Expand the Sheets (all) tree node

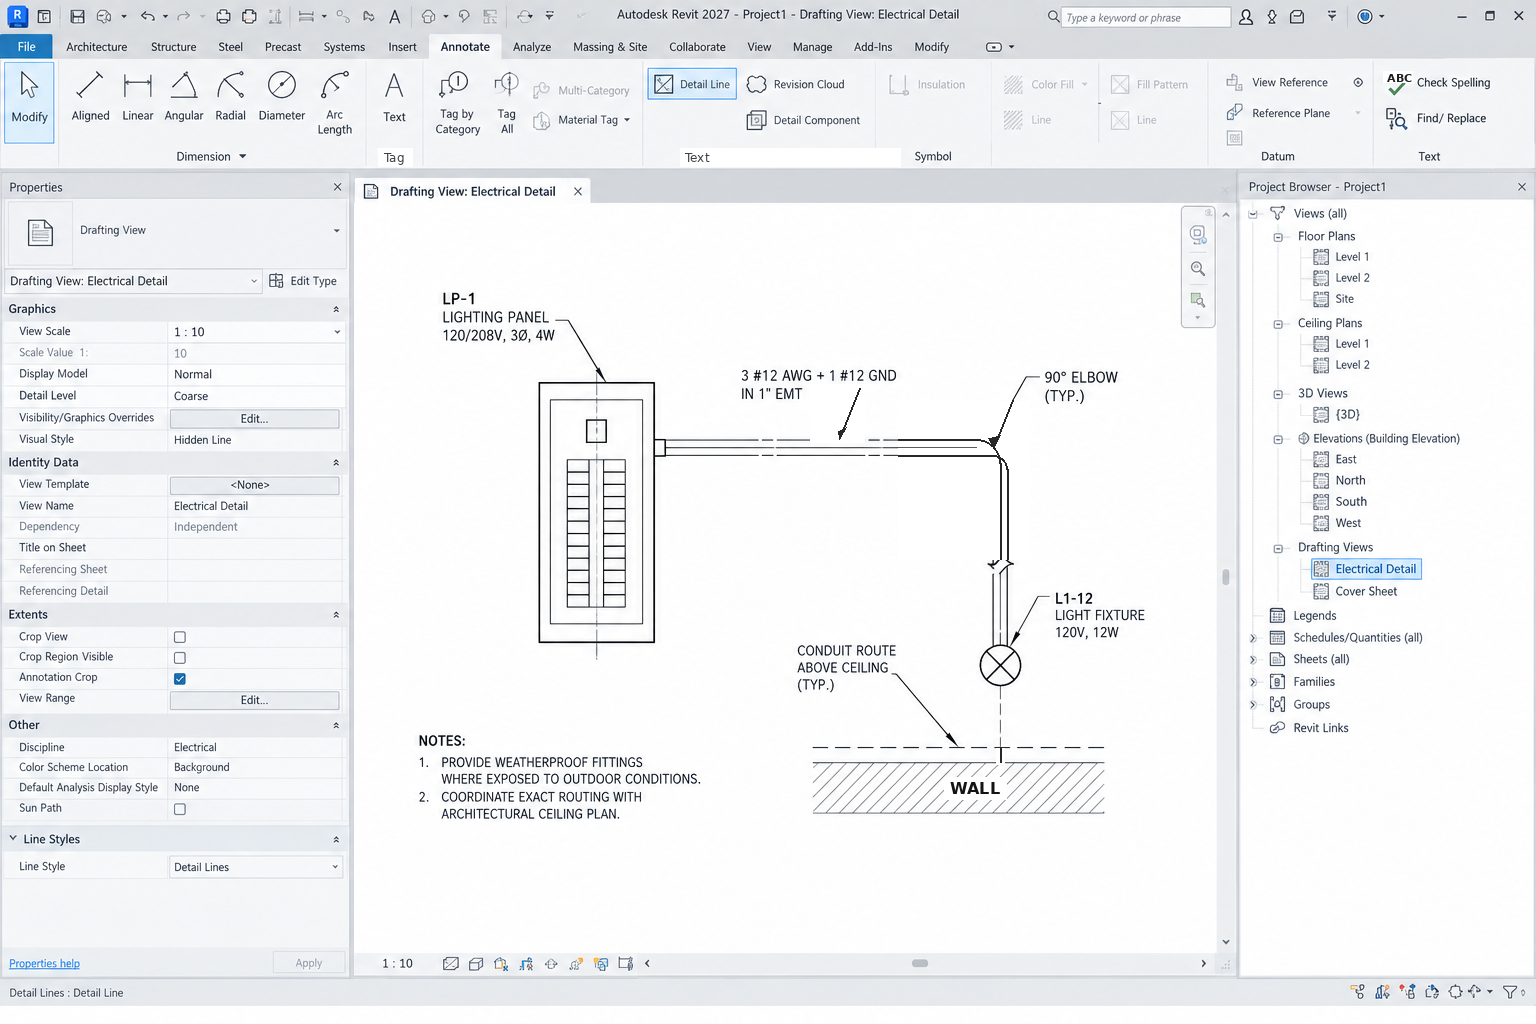pos(1253,660)
